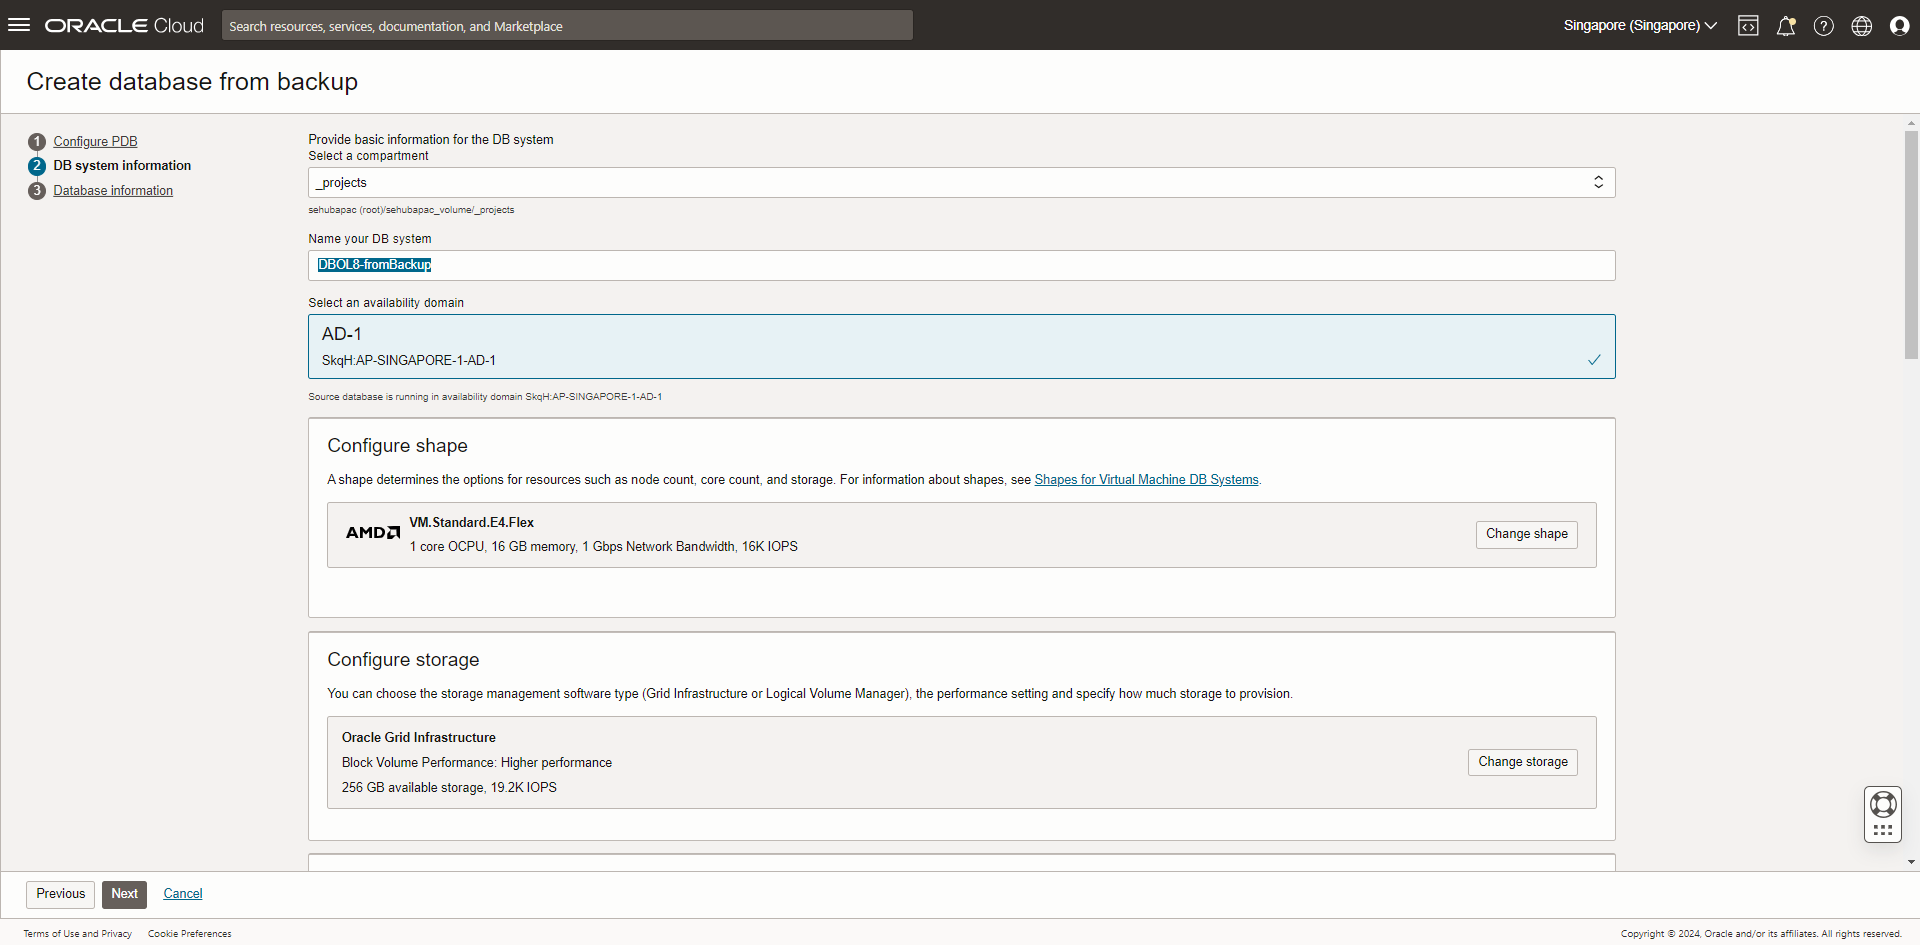Open the help question mark icon
The image size is (1920, 945).
point(1824,26)
